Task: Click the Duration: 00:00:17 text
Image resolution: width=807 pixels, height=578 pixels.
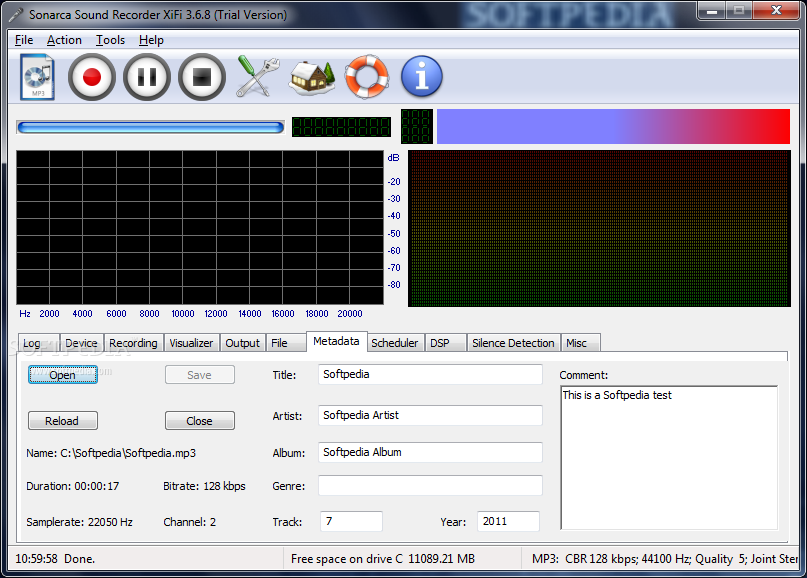Action: 73,486
